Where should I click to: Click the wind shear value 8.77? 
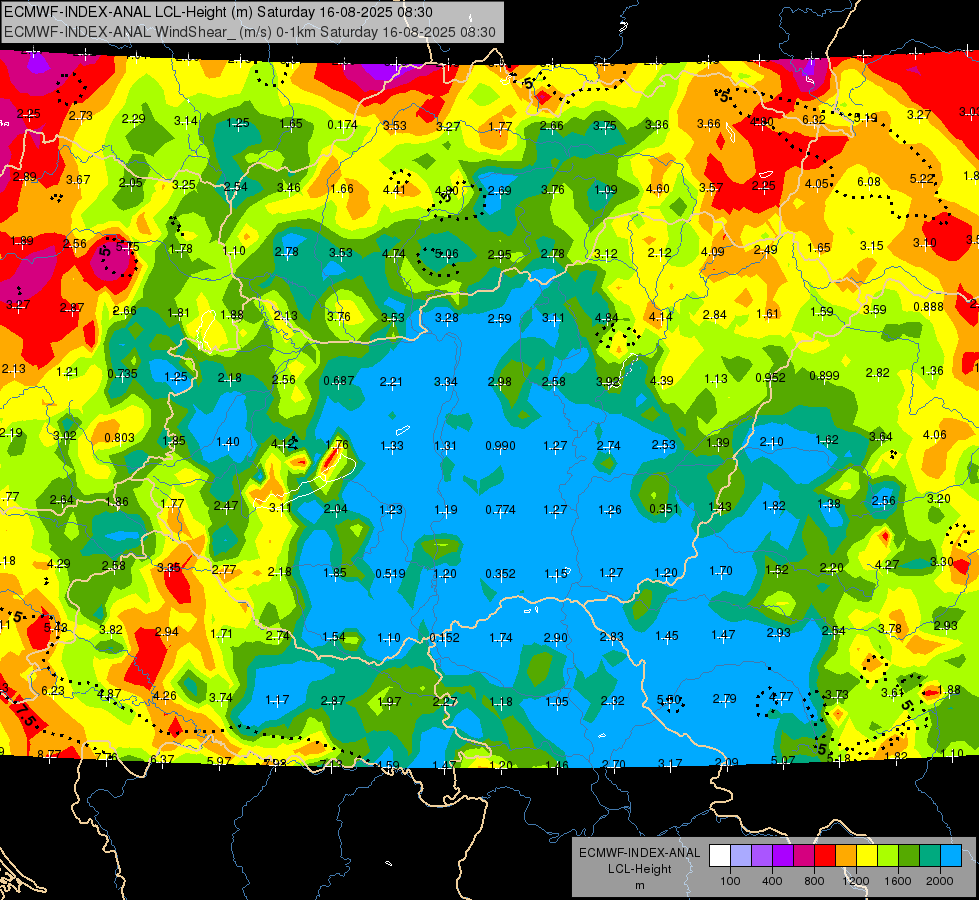49,754
